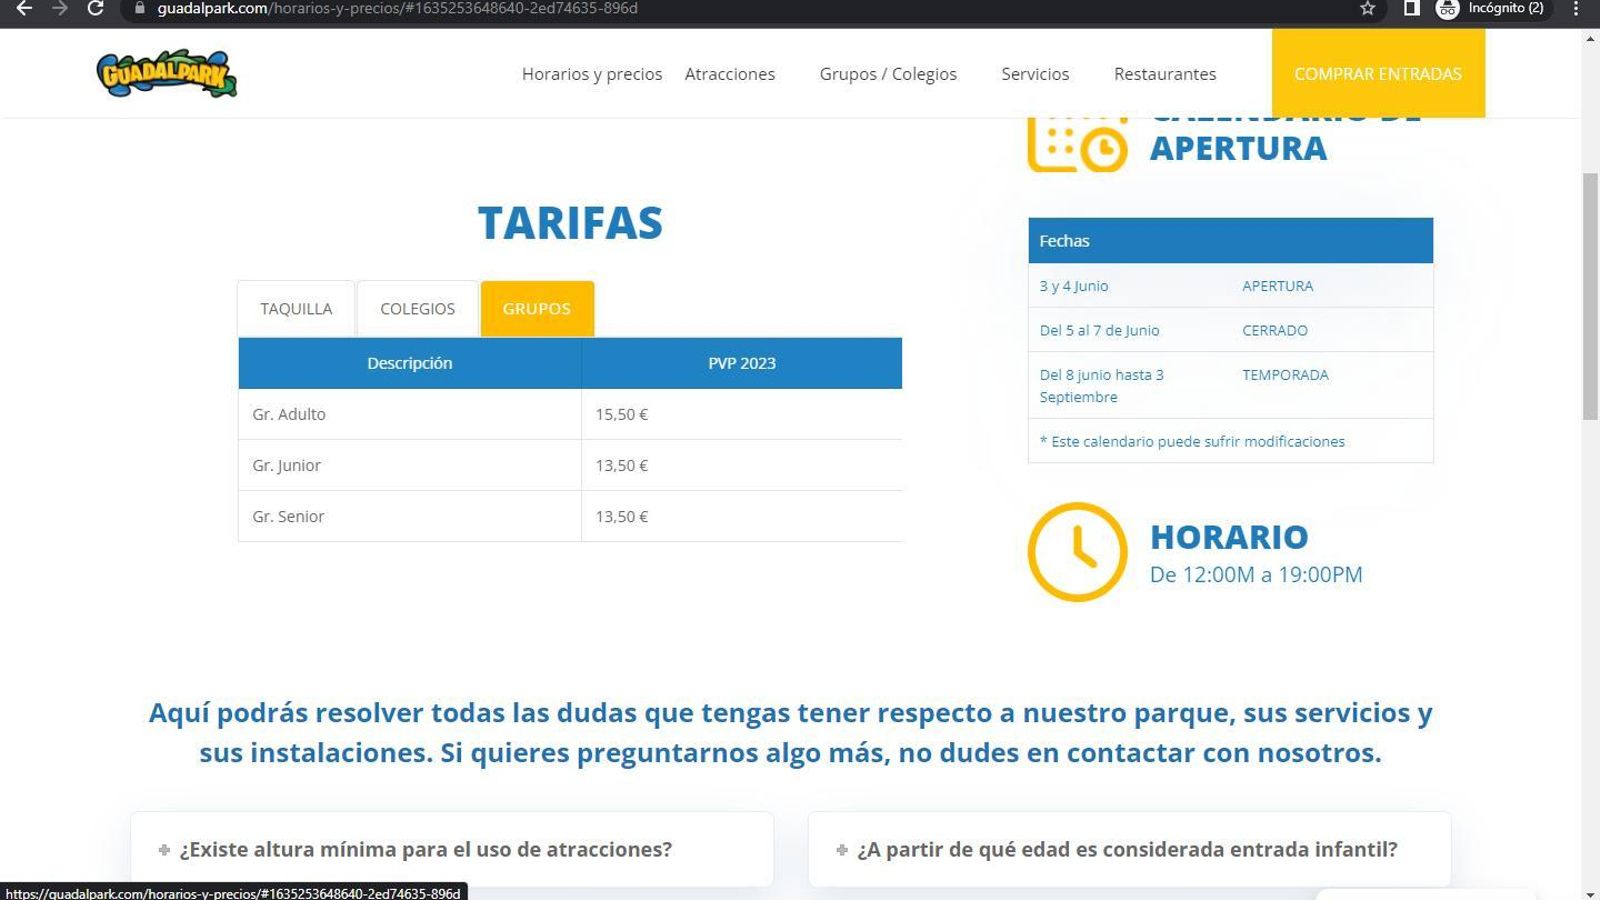The image size is (1600, 900).
Task: Click the browser back arrow
Action: 24,9
